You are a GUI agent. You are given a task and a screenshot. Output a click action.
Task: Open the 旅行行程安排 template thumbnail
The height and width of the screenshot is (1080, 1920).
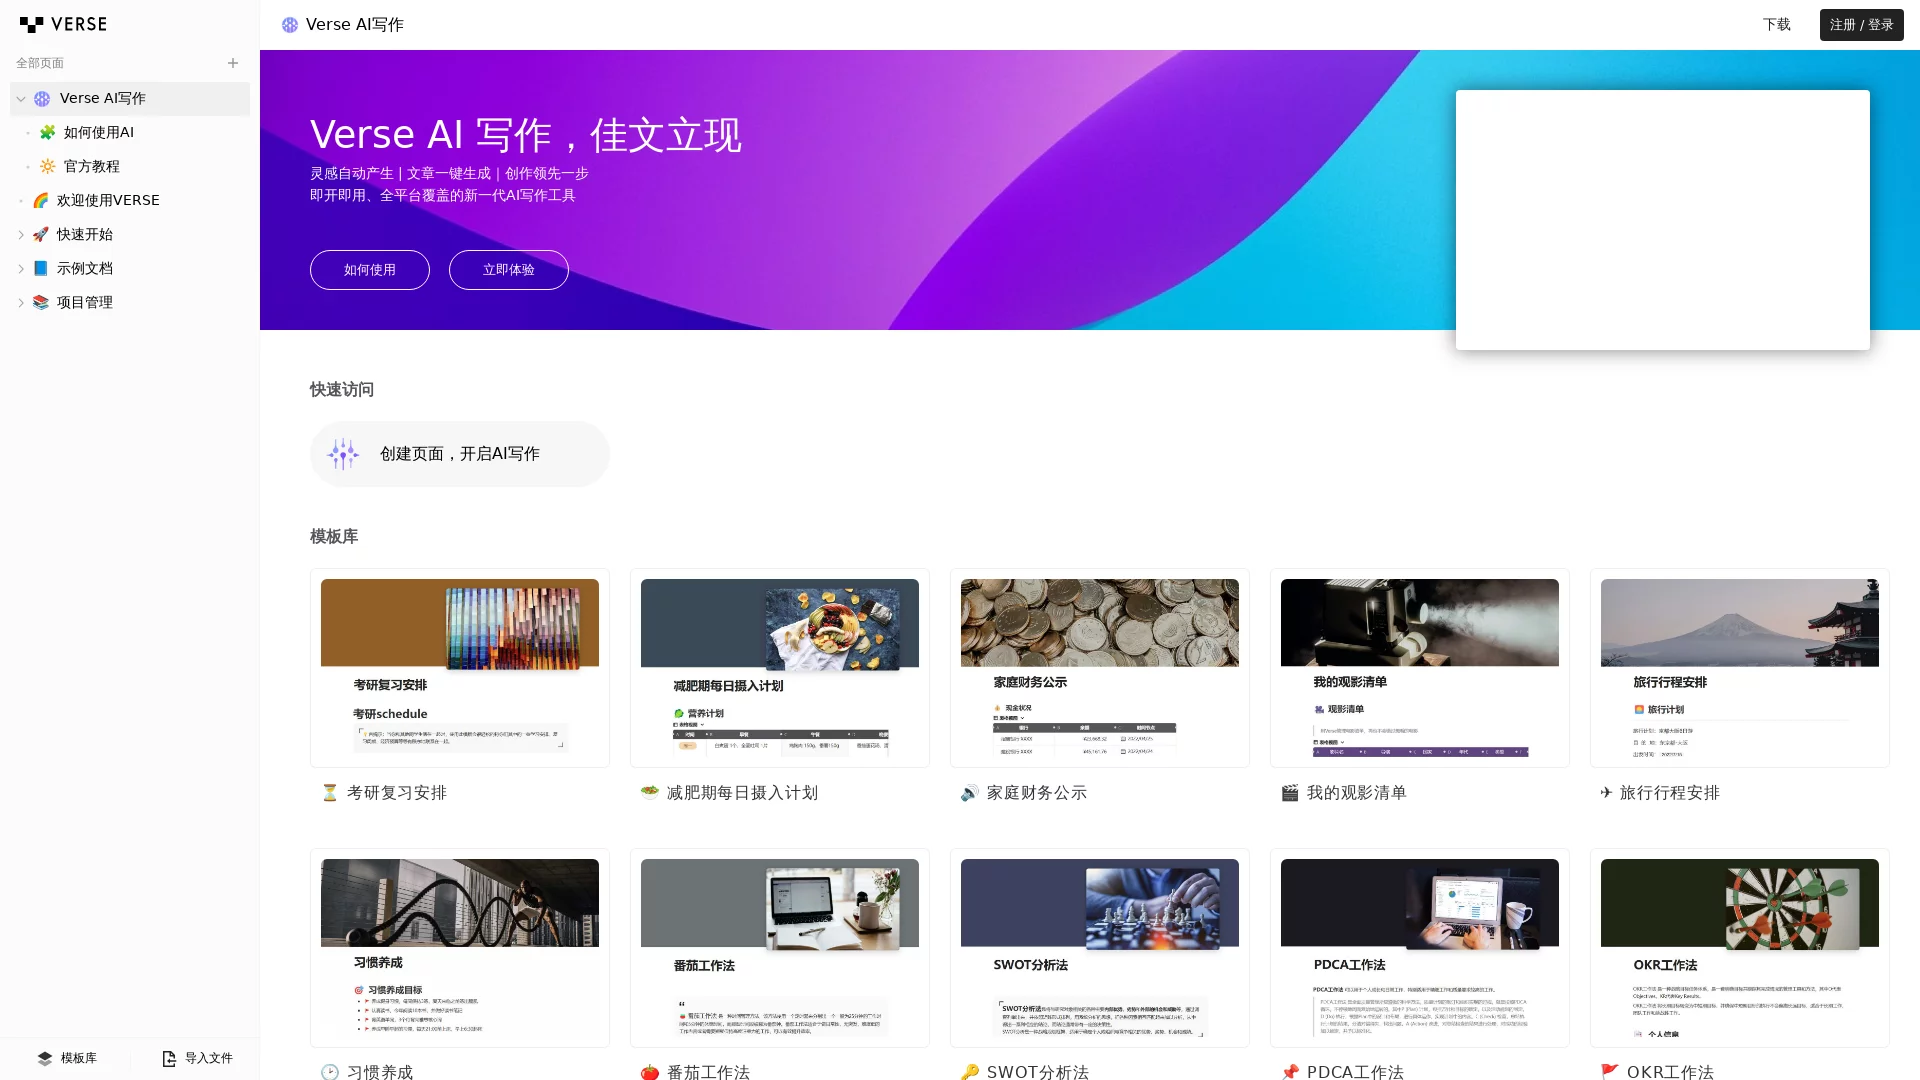pyautogui.click(x=1740, y=668)
